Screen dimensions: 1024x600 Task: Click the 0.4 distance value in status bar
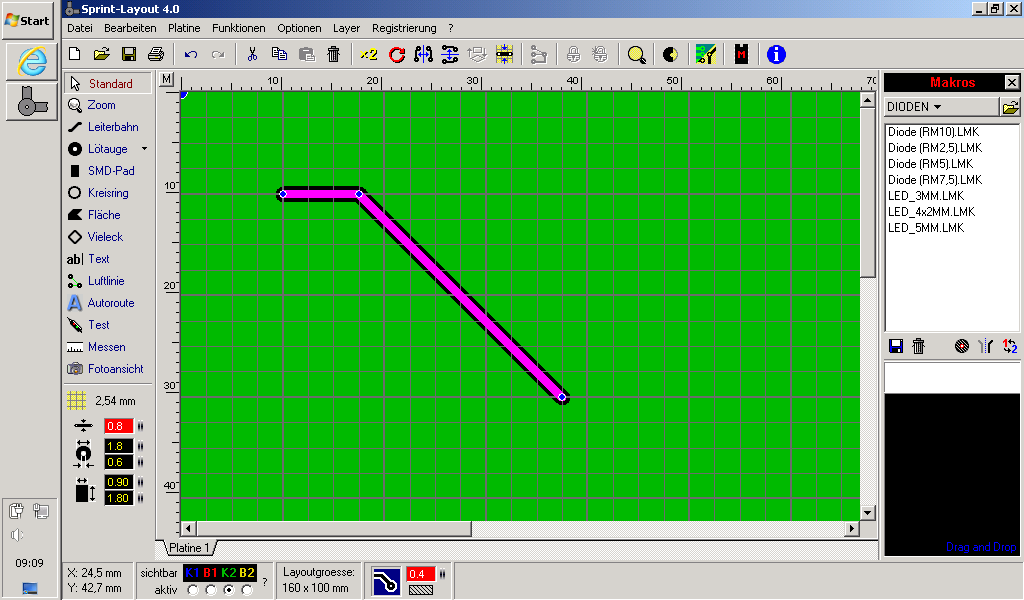[421, 574]
